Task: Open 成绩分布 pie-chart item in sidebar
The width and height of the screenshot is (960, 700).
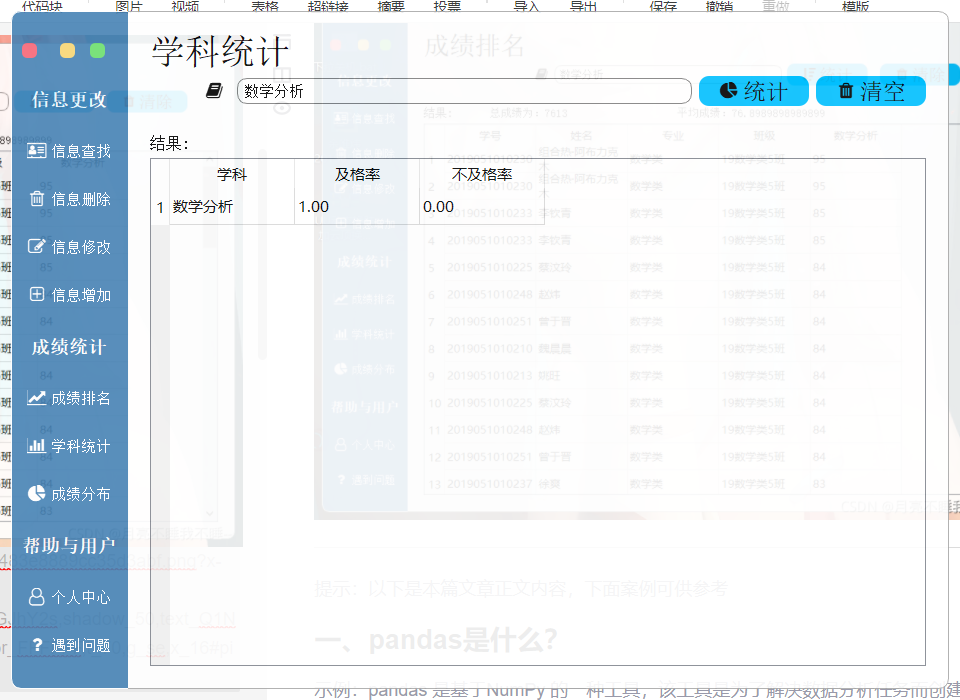Action: click(69, 494)
